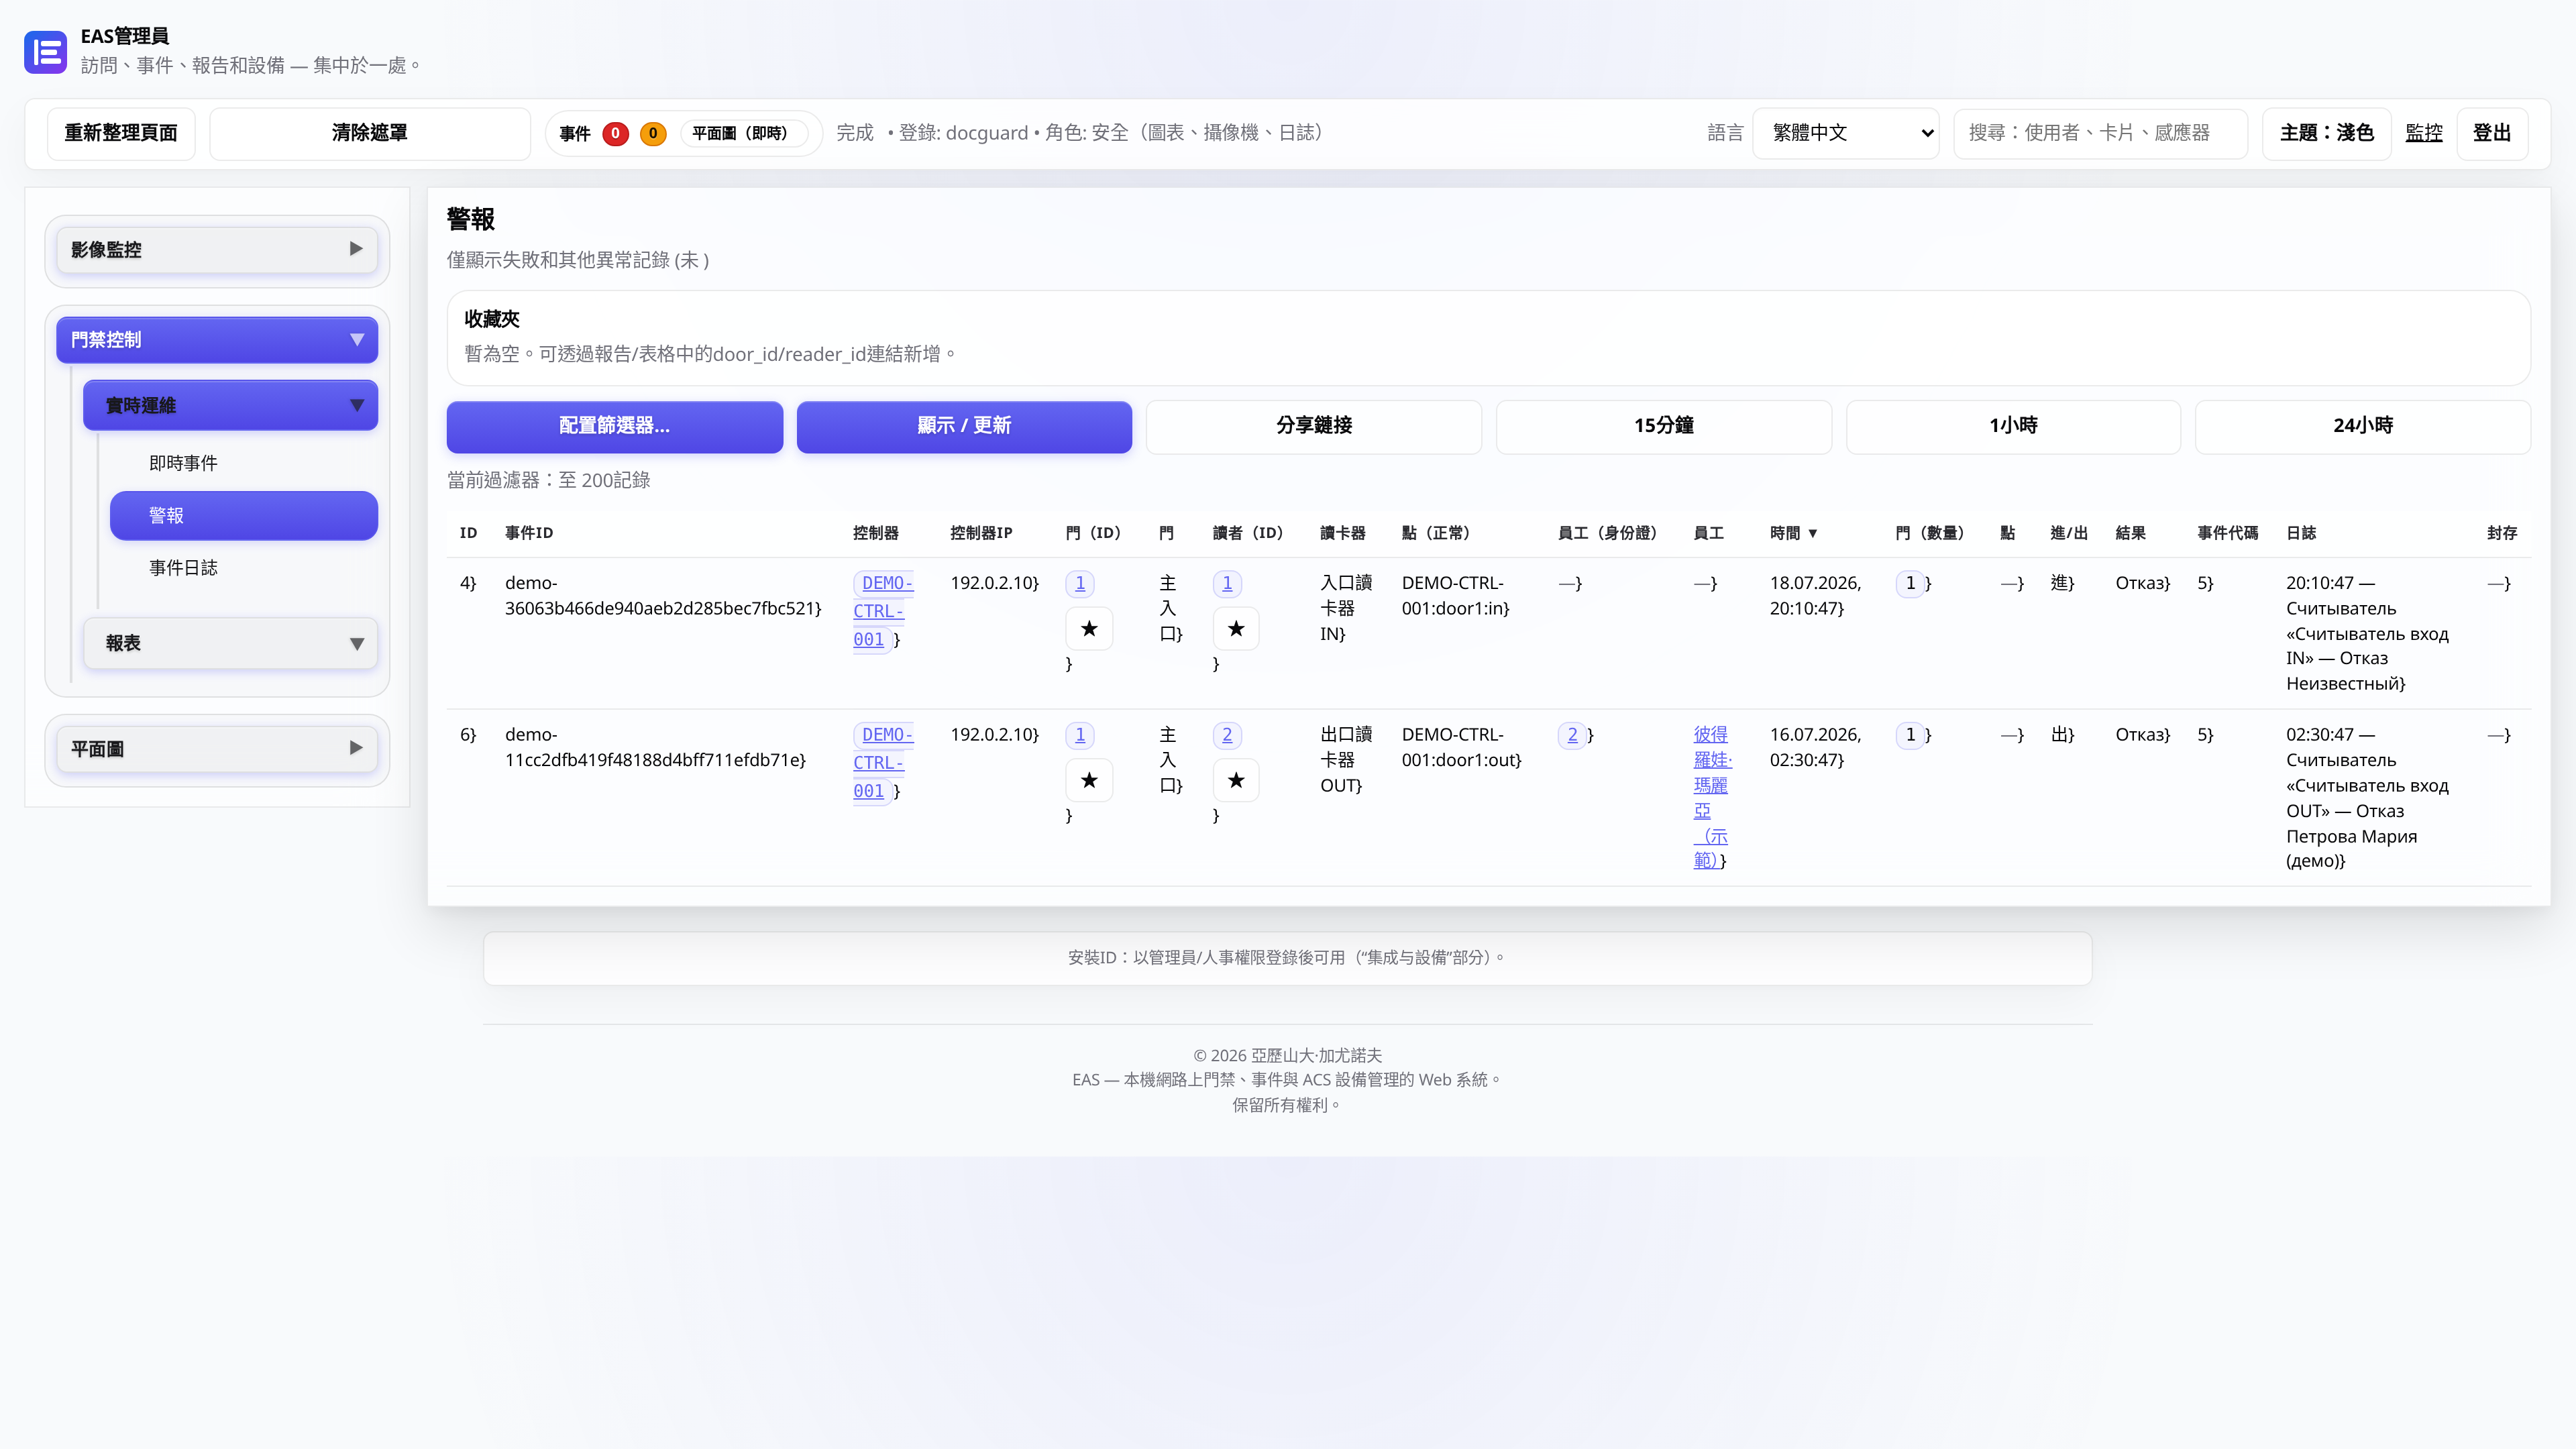Set the time range to 24小時

tap(2362, 426)
